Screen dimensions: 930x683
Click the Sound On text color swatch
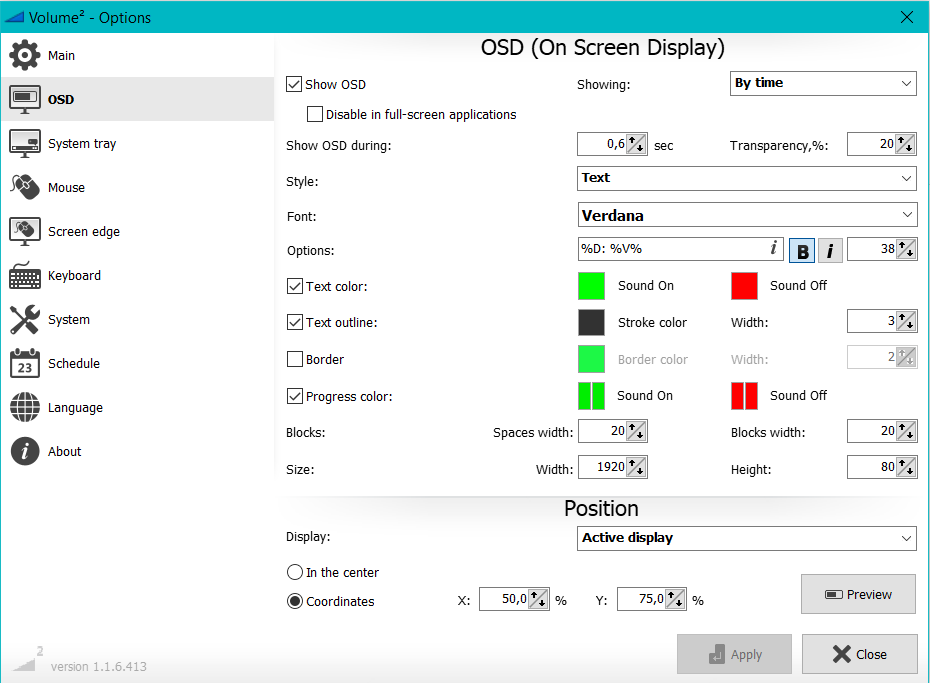tap(591, 285)
